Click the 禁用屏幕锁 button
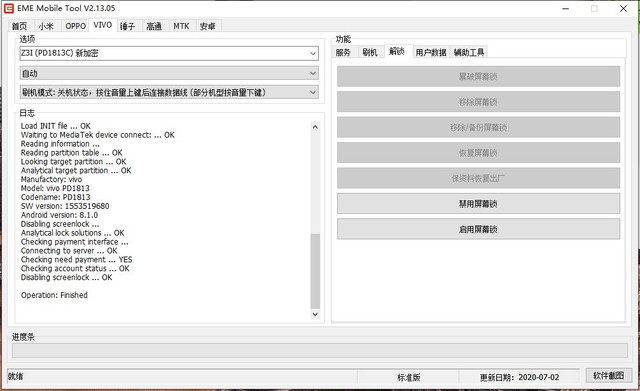Viewport: 640px width, 391px height. (x=478, y=204)
